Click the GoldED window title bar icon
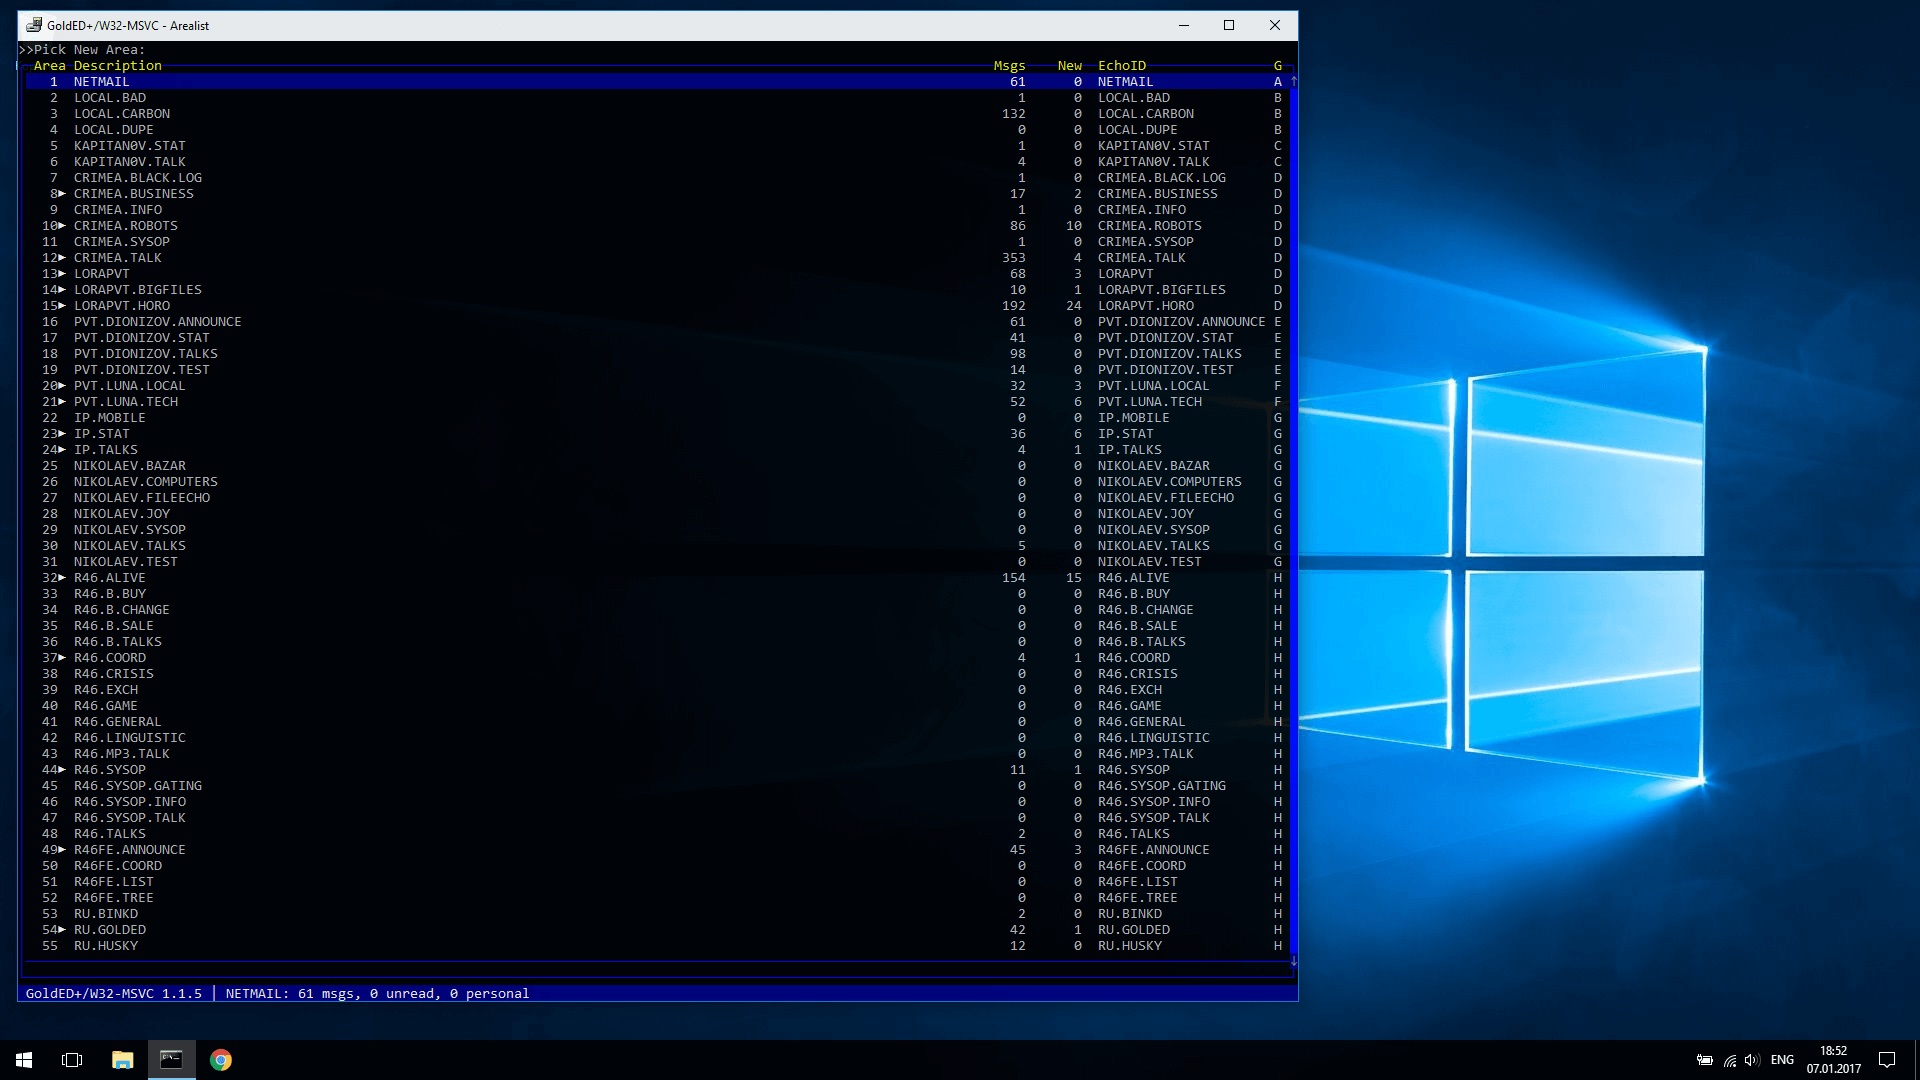This screenshot has width=1920, height=1080. (33, 25)
